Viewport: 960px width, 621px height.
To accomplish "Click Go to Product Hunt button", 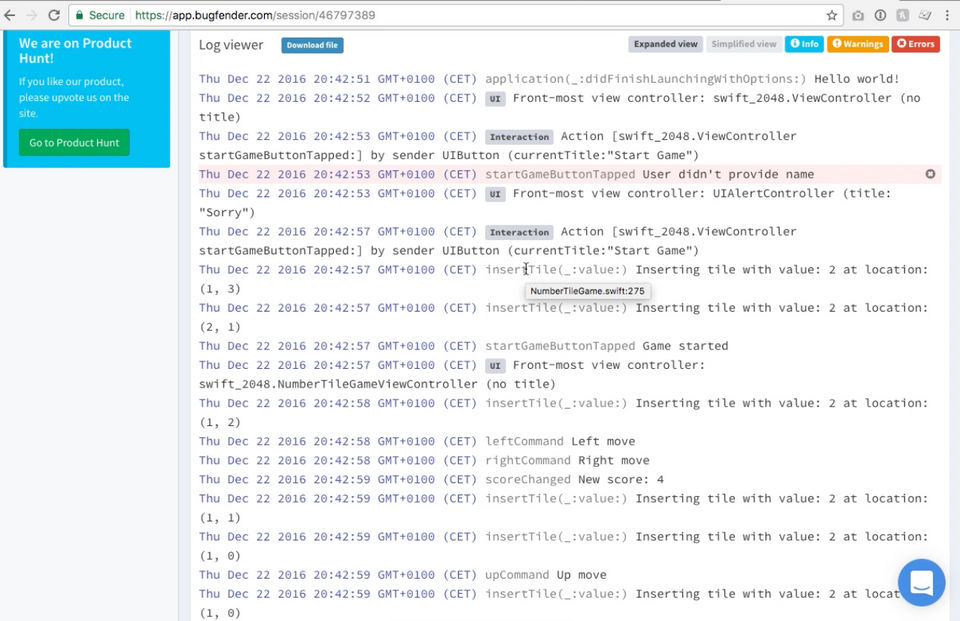I will tap(74, 143).
